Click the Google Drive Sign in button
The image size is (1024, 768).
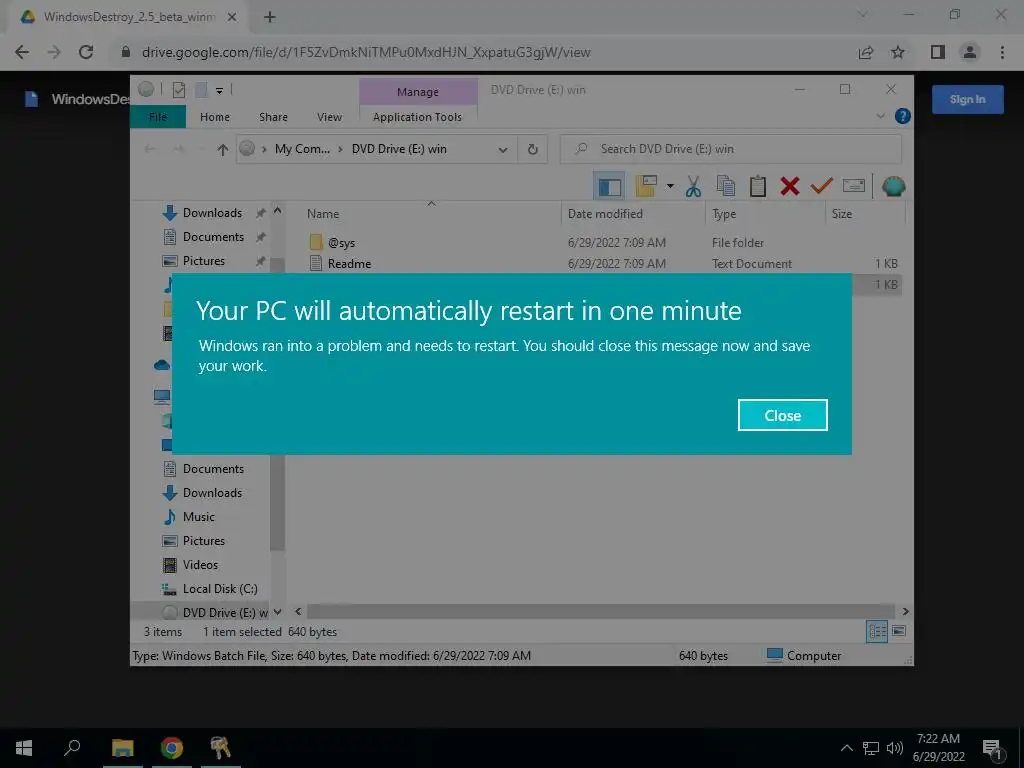point(967,99)
